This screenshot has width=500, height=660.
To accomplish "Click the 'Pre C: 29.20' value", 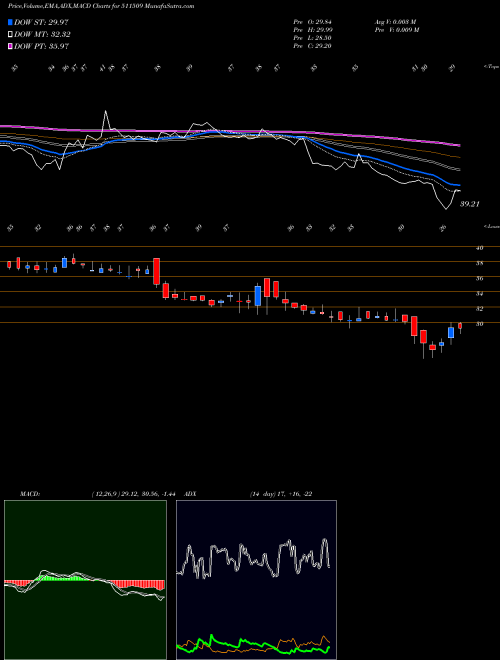I will click(x=313, y=46).
